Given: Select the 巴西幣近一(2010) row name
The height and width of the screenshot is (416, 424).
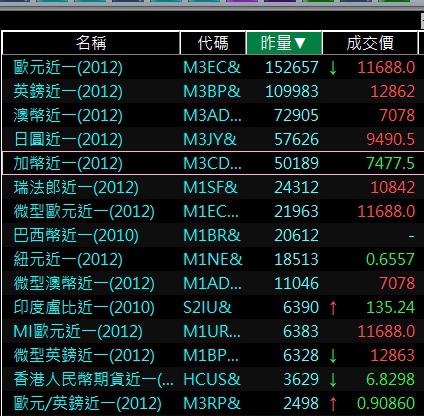Looking at the screenshot, I should click(76, 236).
